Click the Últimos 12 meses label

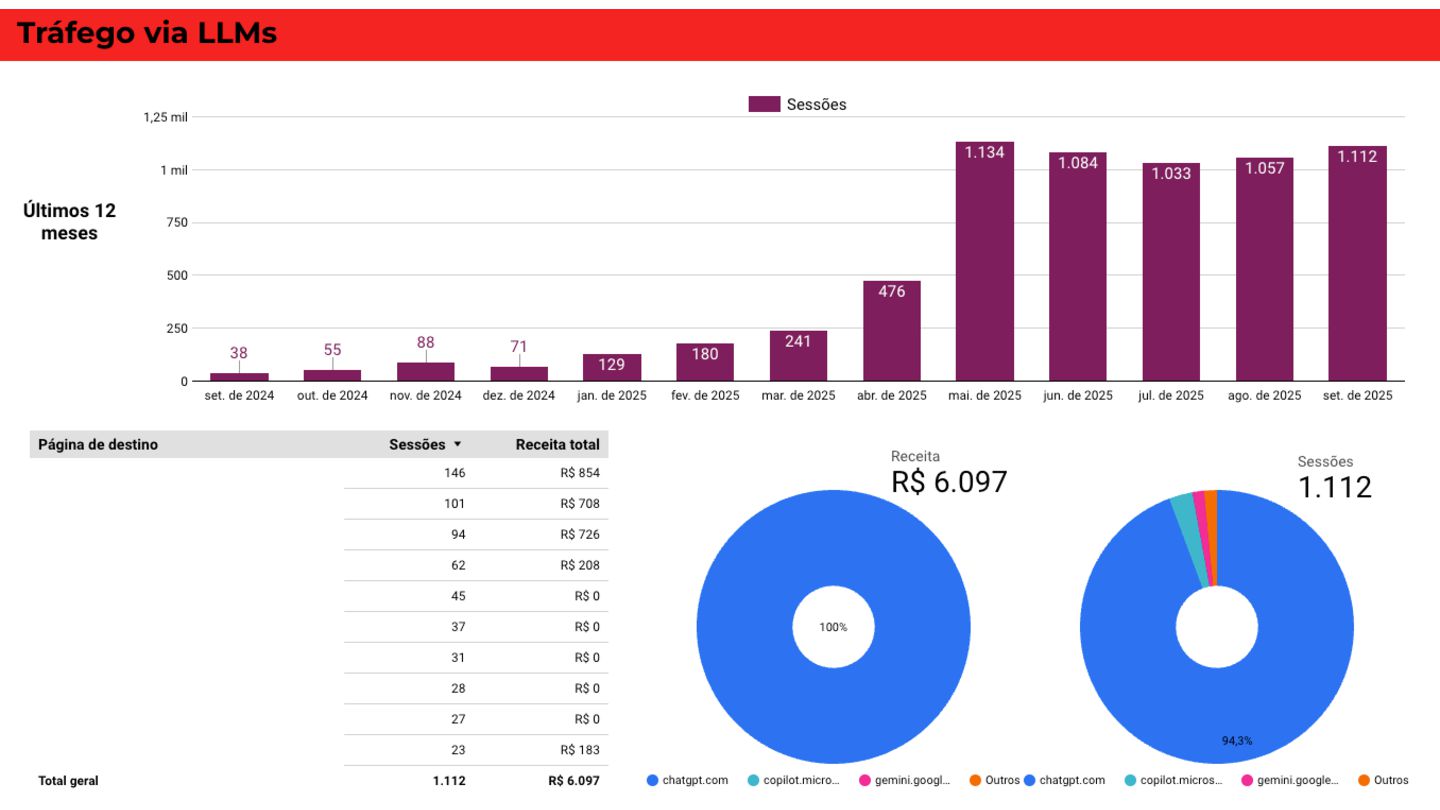(70, 222)
